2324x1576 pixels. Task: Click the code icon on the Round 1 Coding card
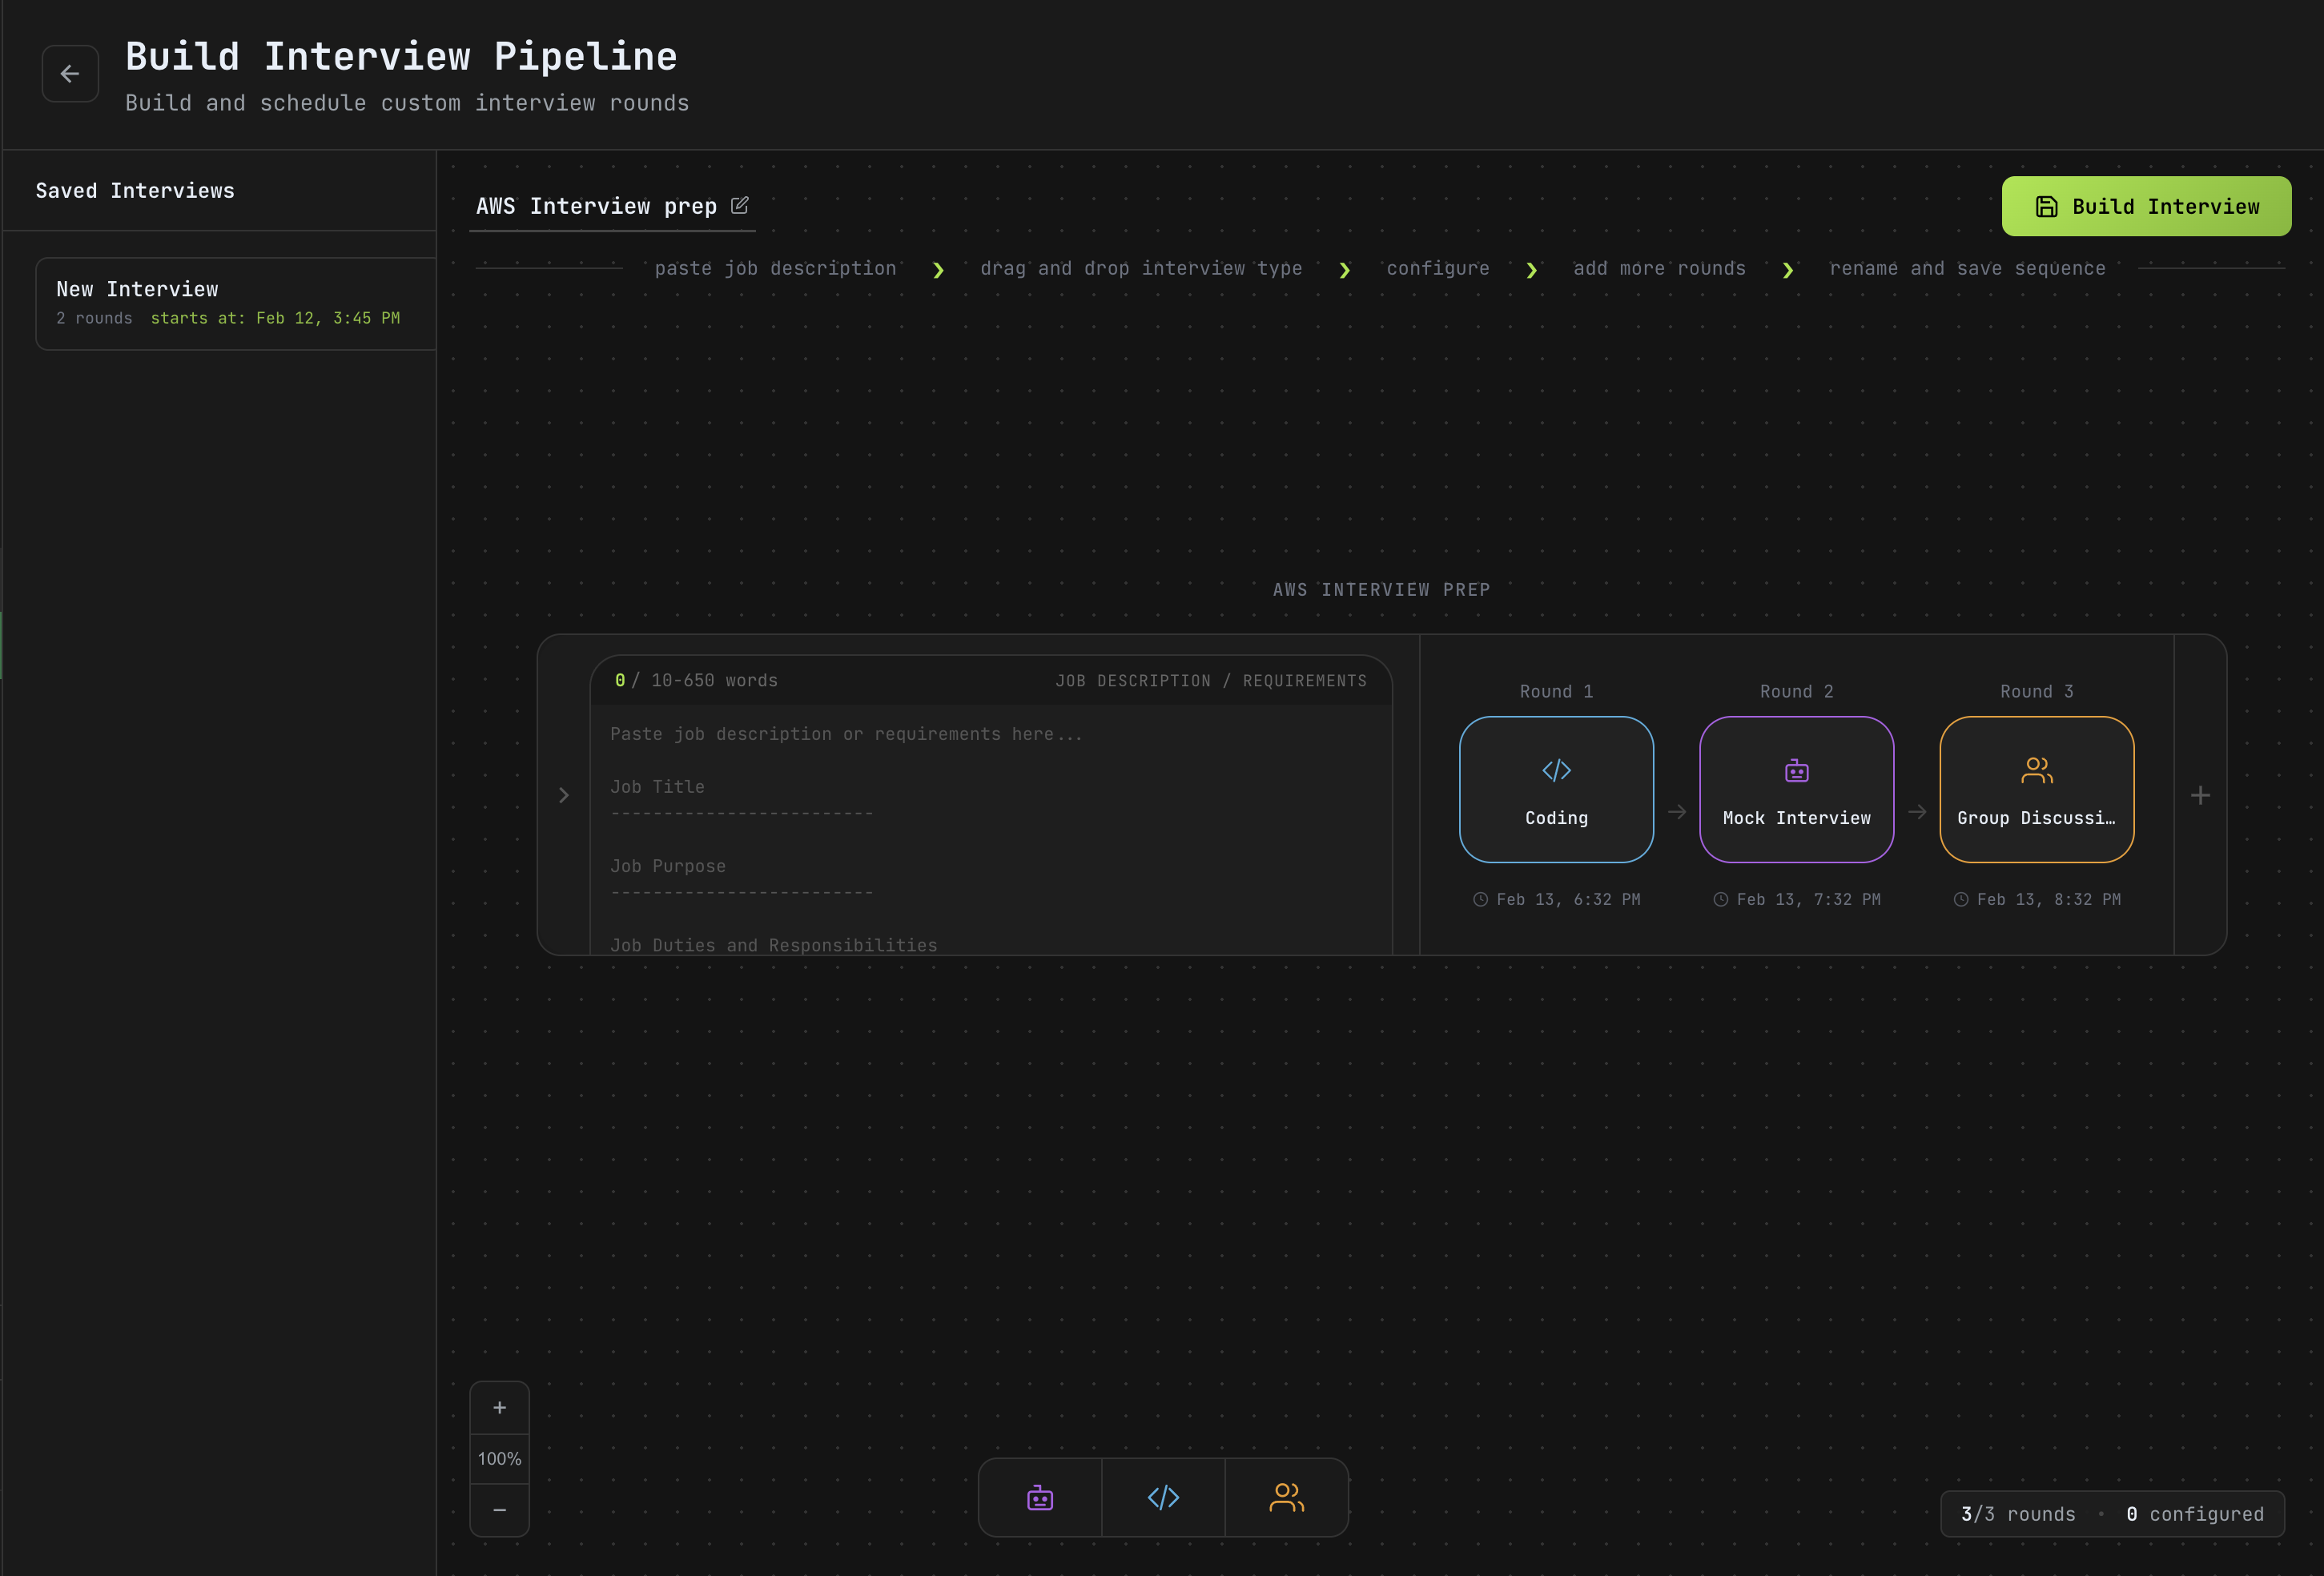tap(1555, 770)
